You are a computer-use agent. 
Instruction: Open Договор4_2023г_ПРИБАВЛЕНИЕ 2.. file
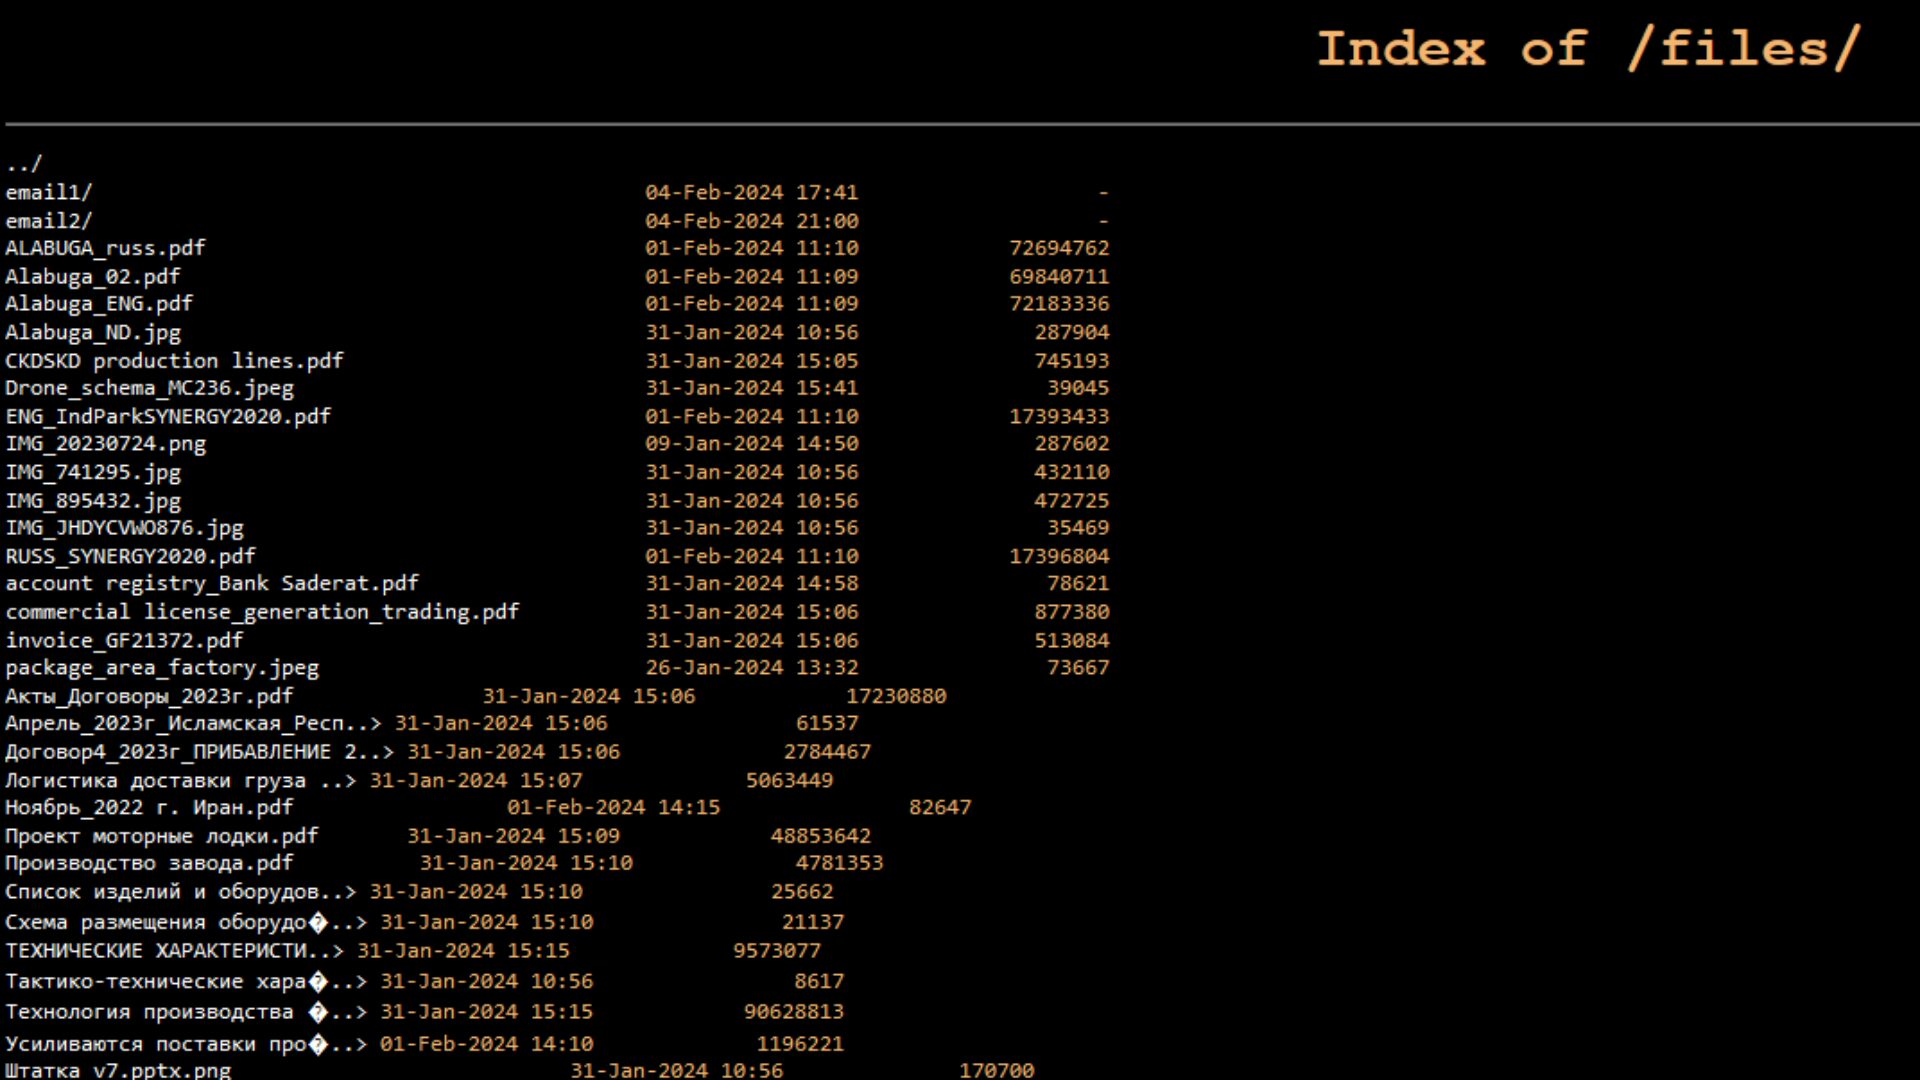(199, 752)
